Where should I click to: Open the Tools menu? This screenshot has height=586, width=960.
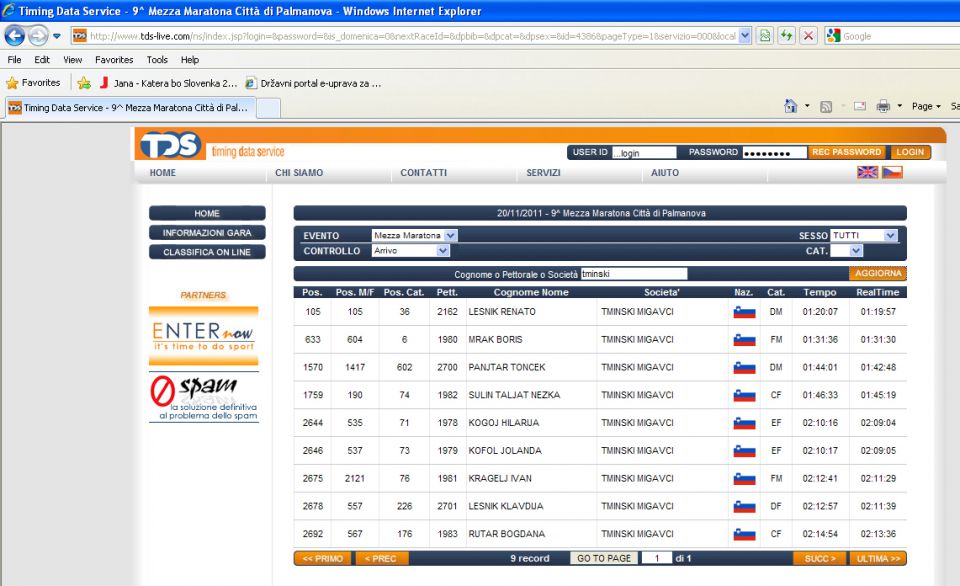pyautogui.click(x=157, y=59)
